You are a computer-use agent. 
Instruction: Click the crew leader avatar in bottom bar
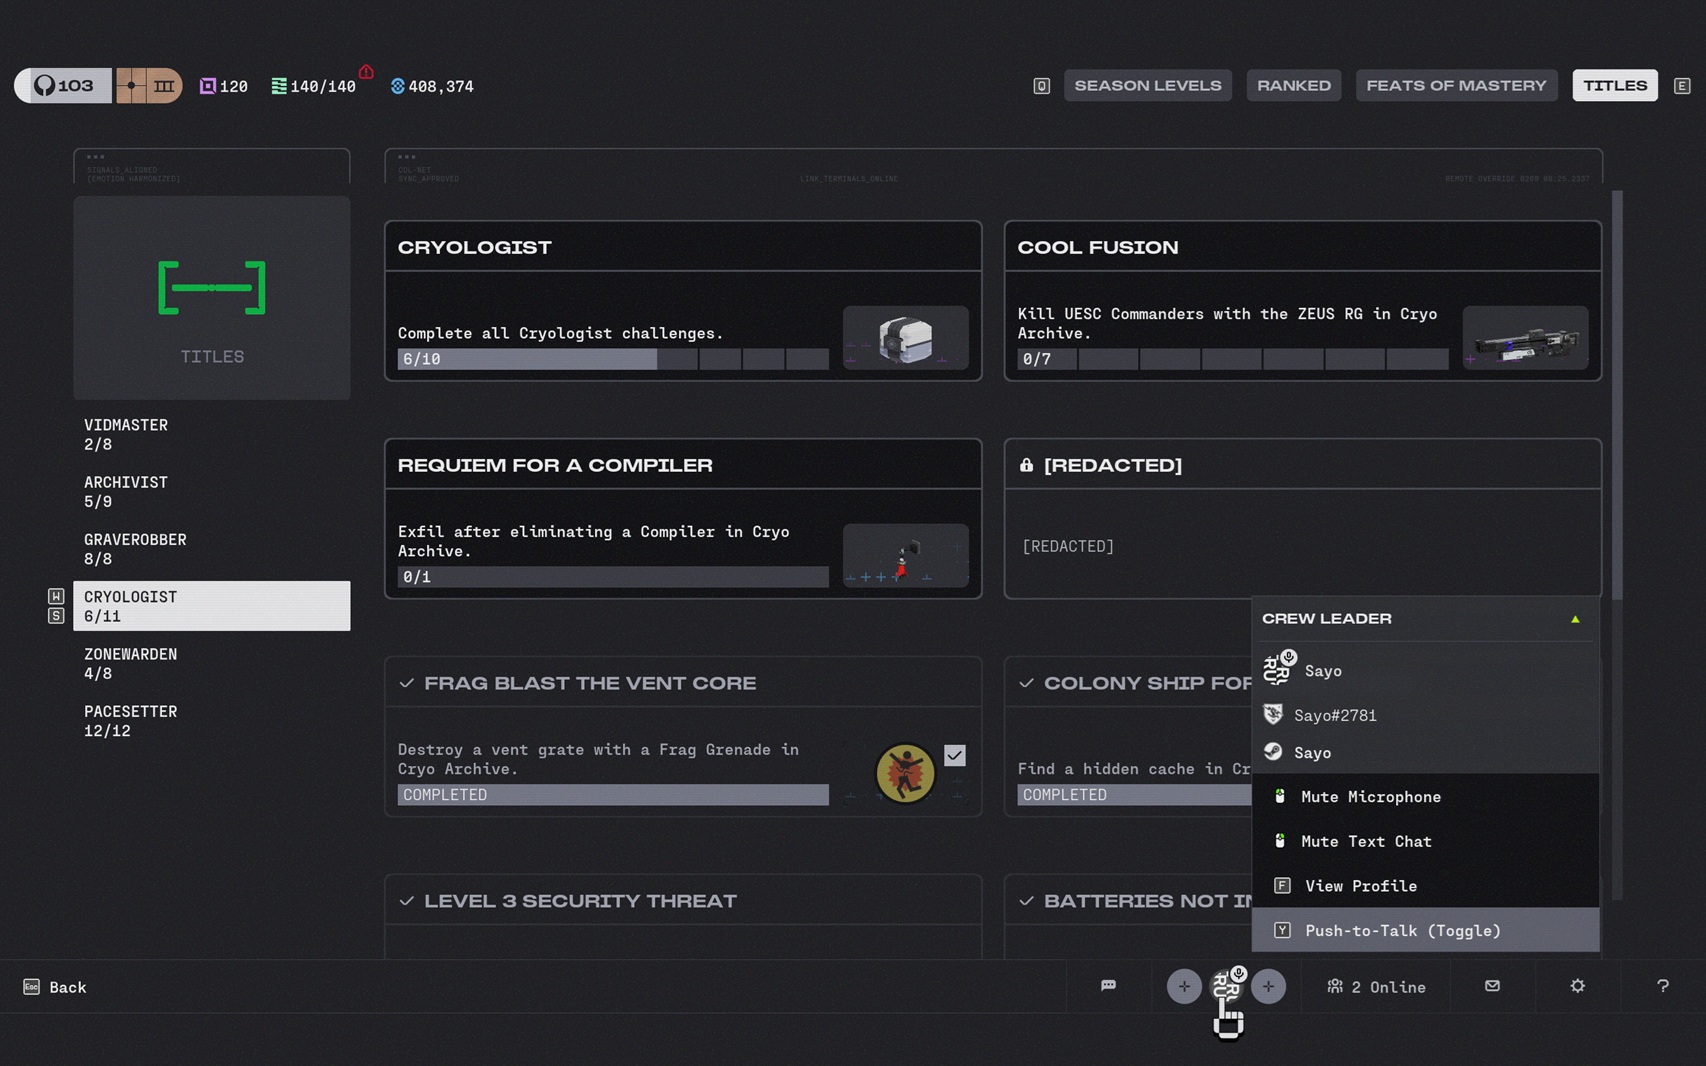[x=1226, y=986]
